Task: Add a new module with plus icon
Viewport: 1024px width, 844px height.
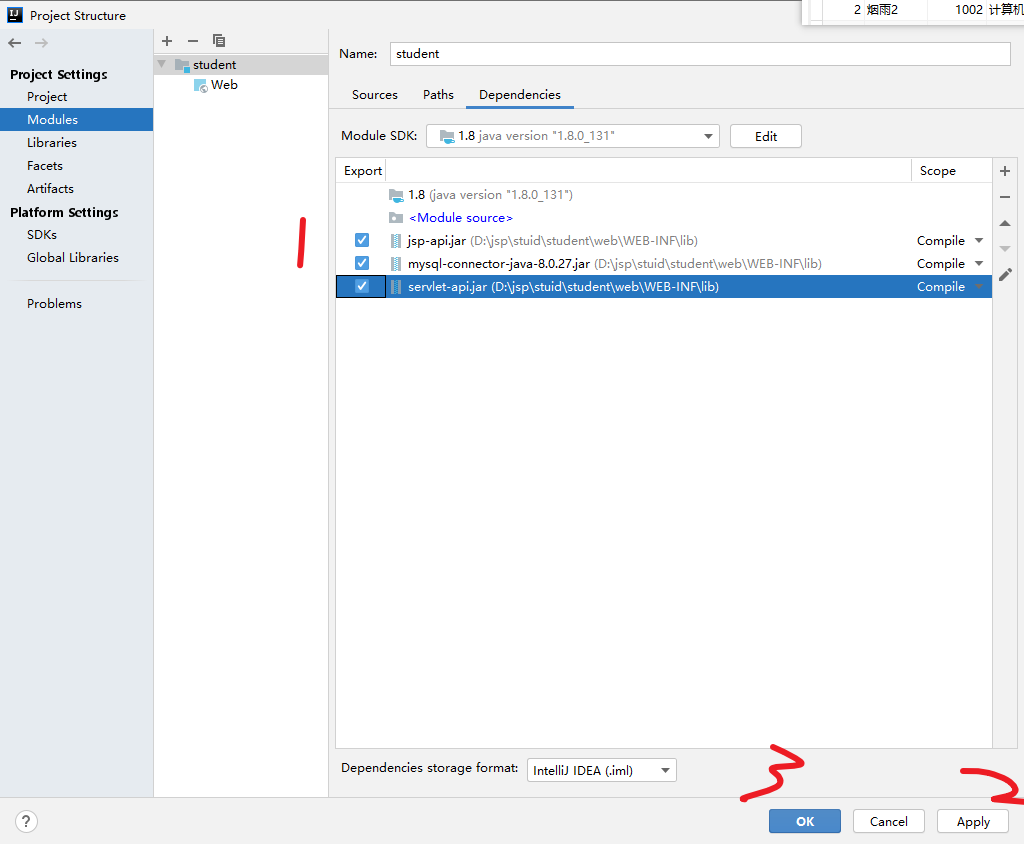Action: pyautogui.click(x=167, y=41)
